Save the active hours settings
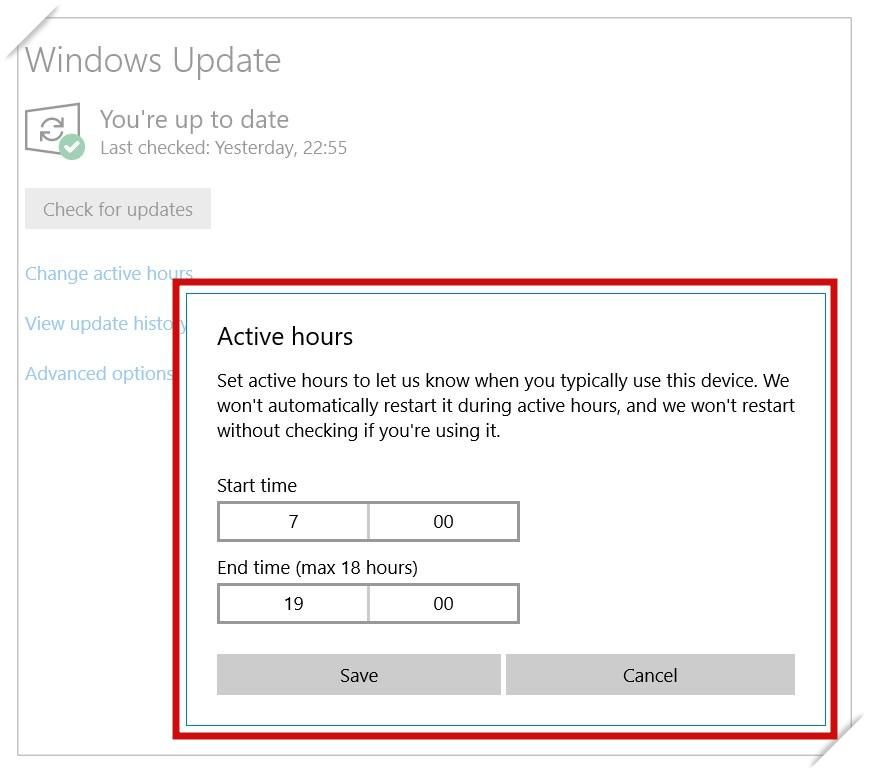 [358, 675]
